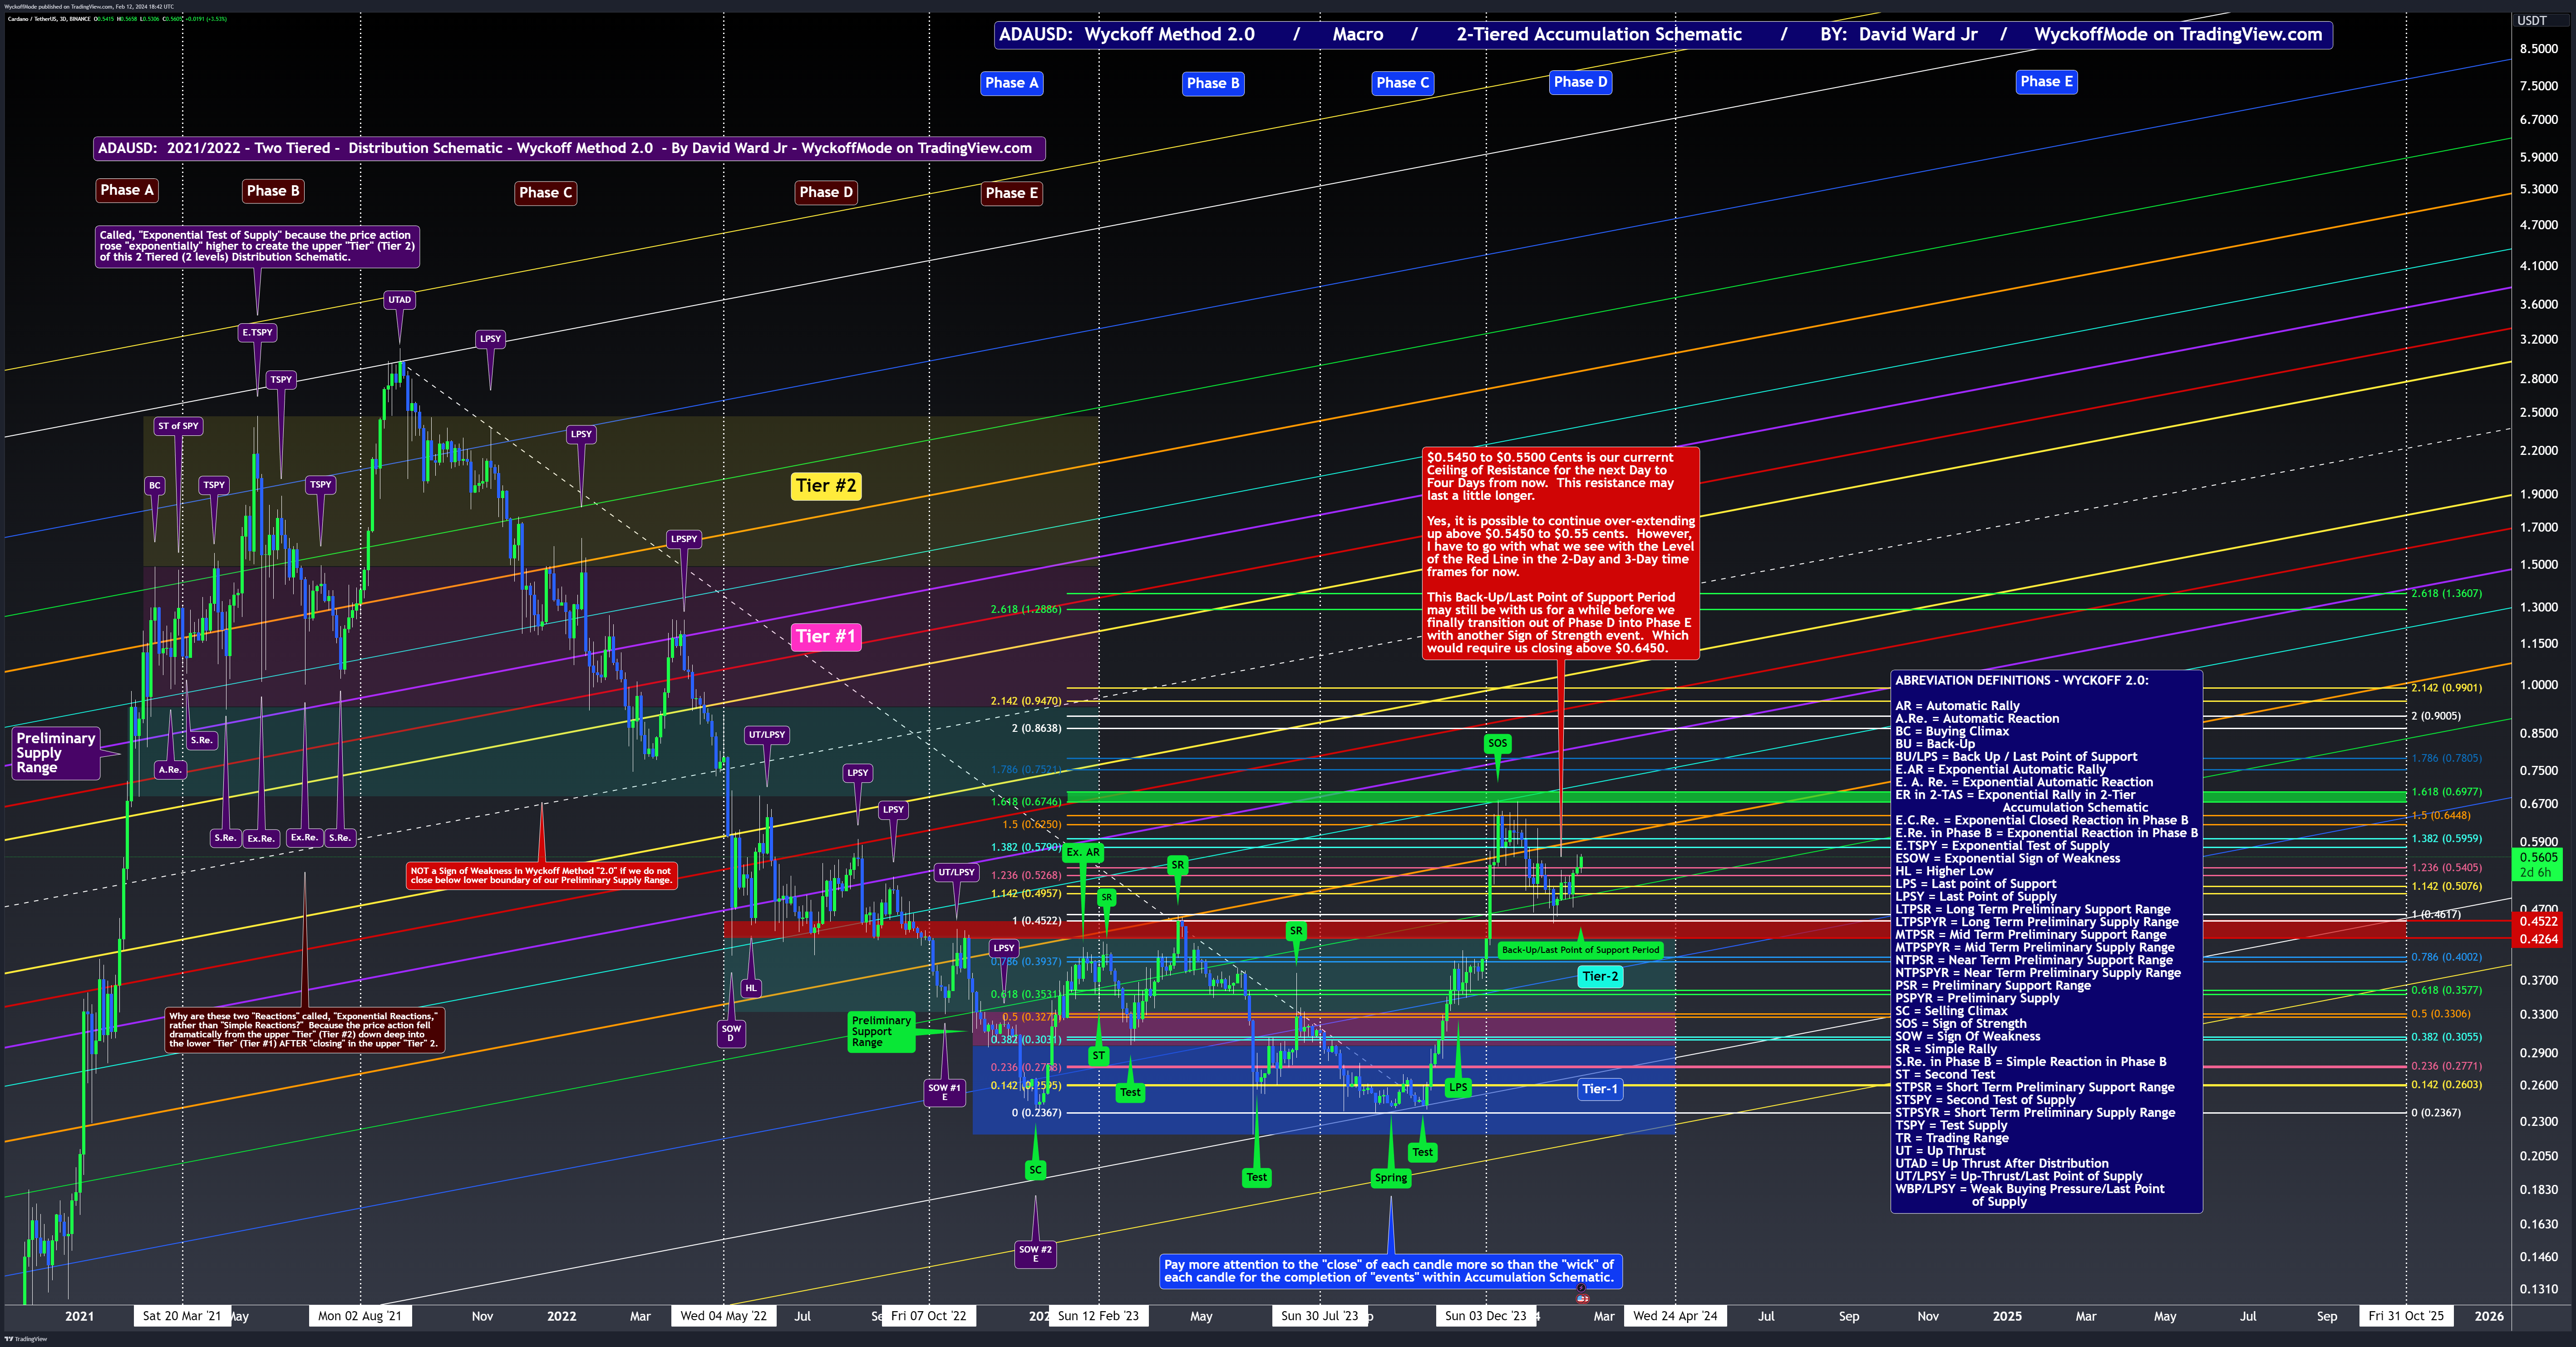
Task: Click the blue 'Pay more attention to the close' note
Action: [x=1390, y=1271]
